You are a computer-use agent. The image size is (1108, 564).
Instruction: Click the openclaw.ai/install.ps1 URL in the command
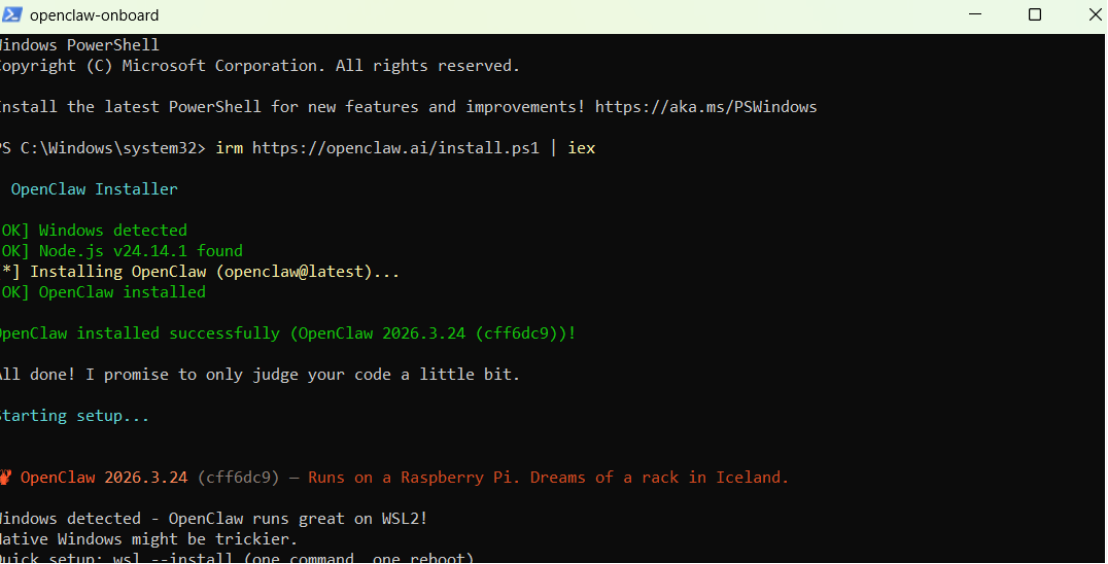pos(395,148)
